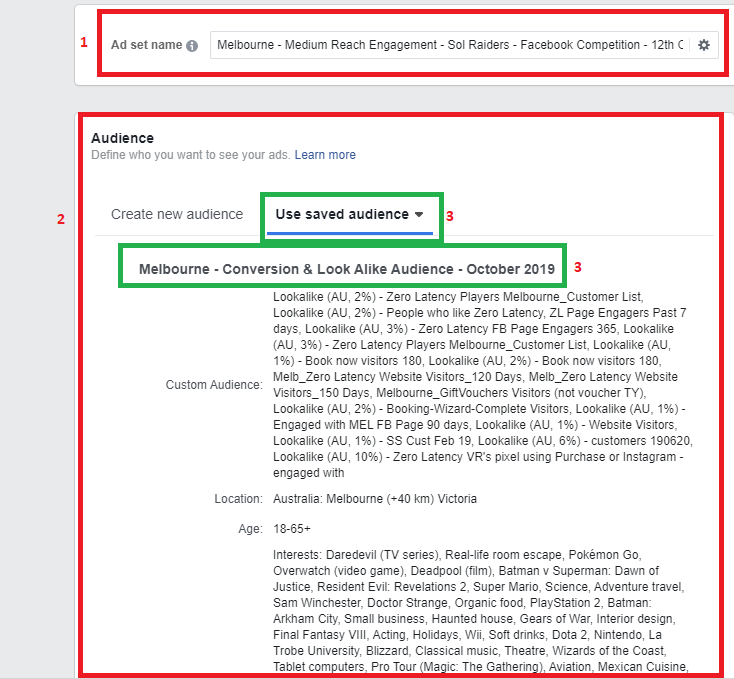The width and height of the screenshot is (734, 679).
Task: Click the Audience section heading
Action: click(x=122, y=138)
